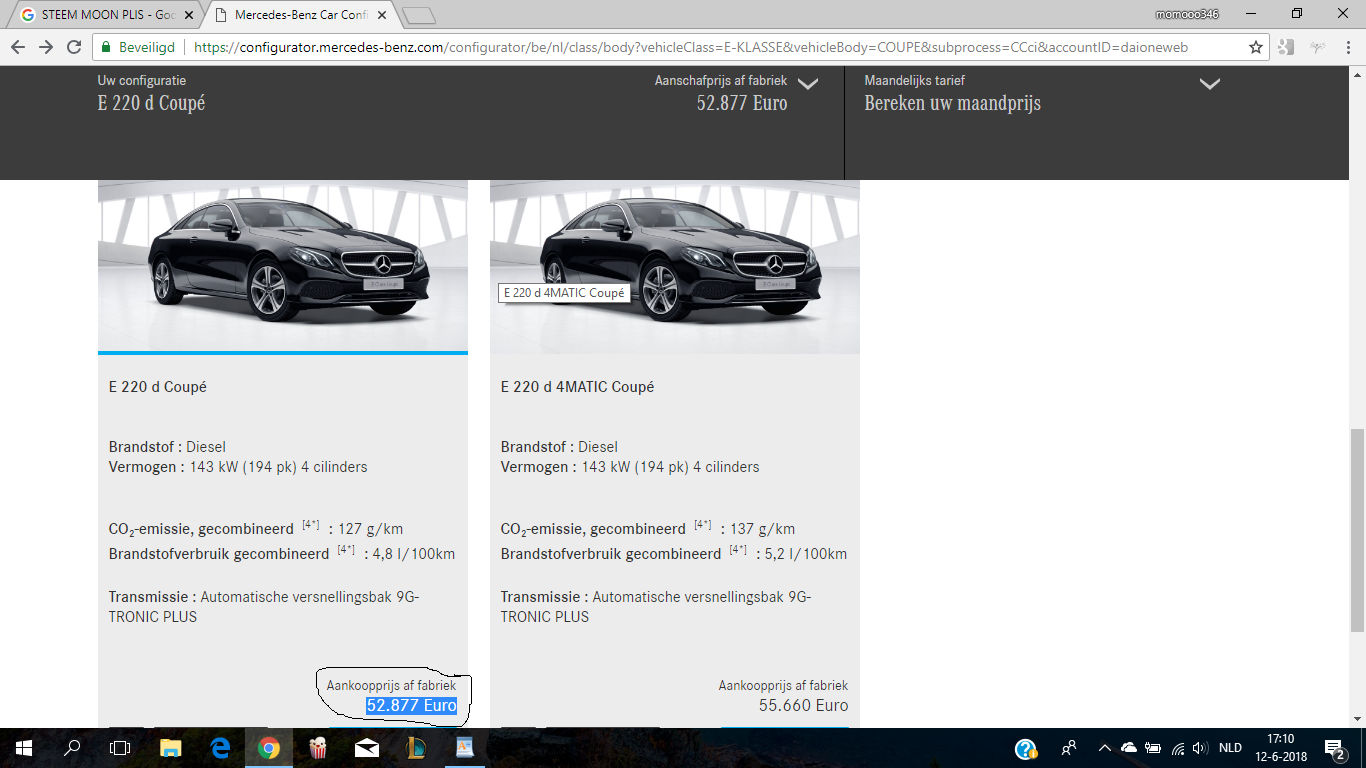
Task: Open footnote [4*] beside 4,8 l/100km
Action: pyautogui.click(x=347, y=549)
